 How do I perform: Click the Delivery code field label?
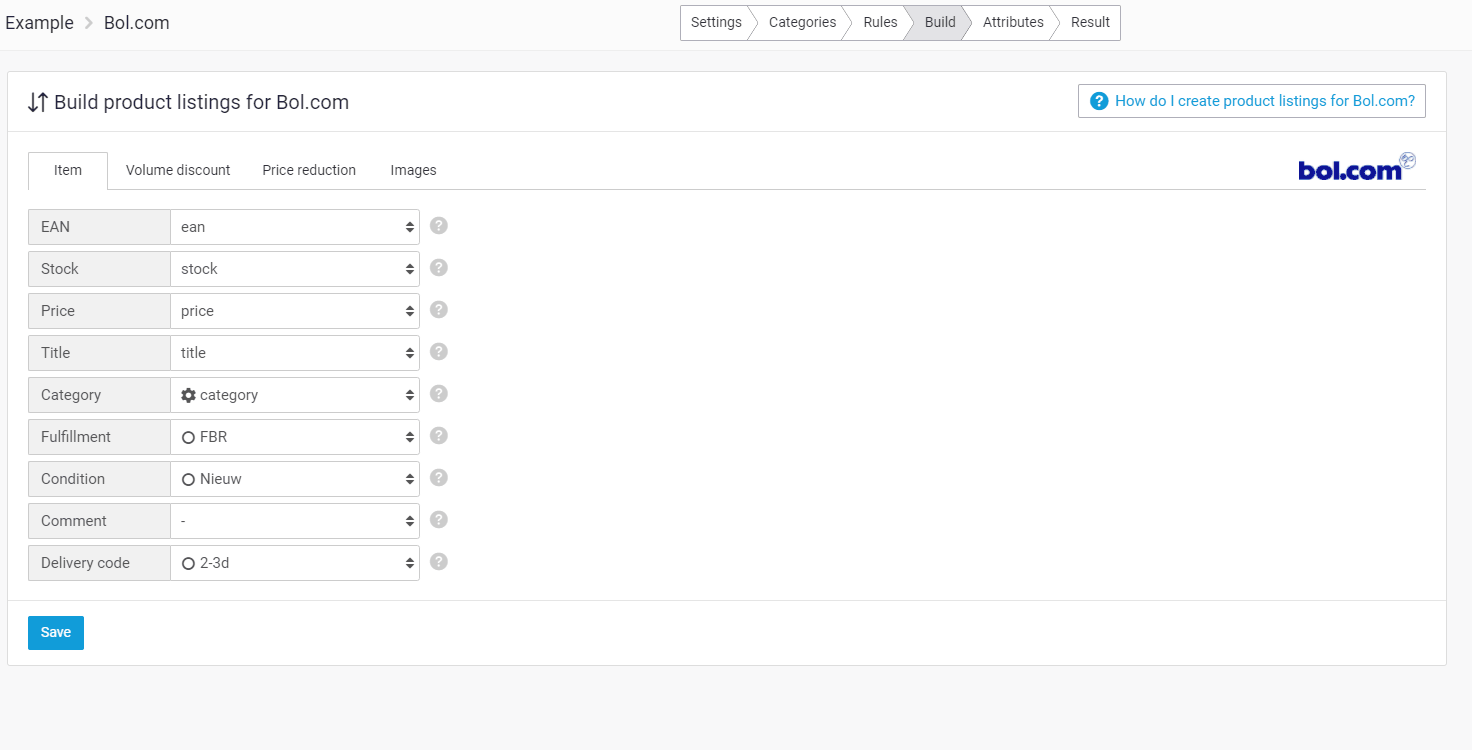pyautogui.click(x=99, y=563)
